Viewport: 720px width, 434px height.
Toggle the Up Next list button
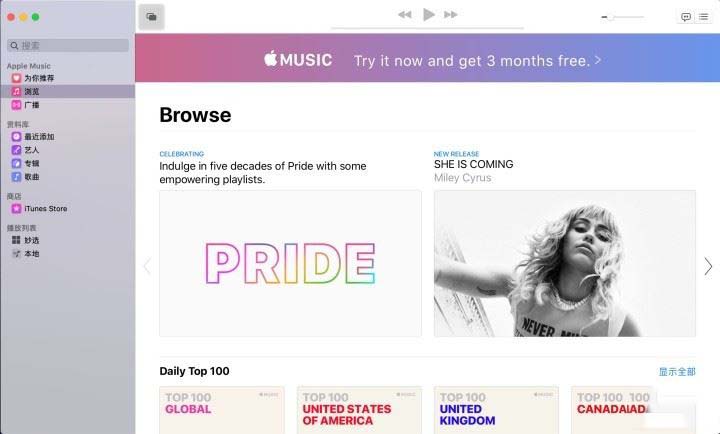point(703,17)
